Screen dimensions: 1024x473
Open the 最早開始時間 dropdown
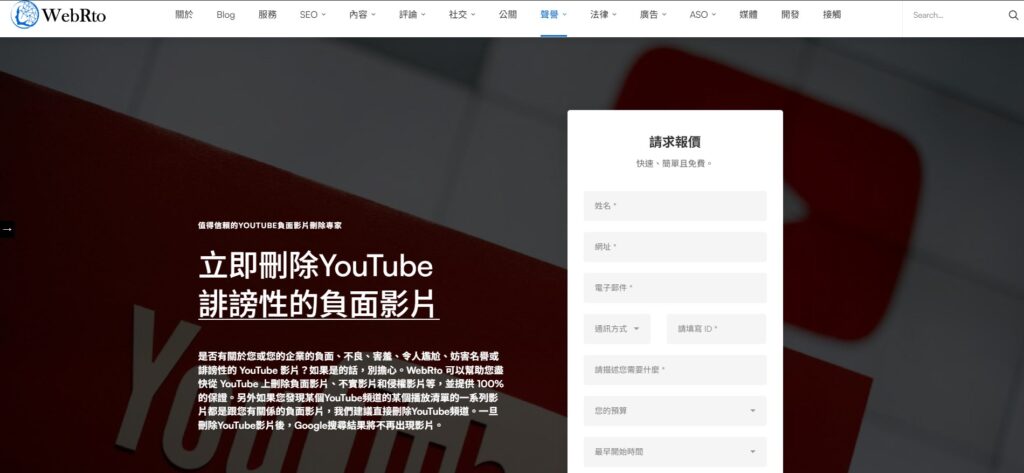[x=675, y=451]
